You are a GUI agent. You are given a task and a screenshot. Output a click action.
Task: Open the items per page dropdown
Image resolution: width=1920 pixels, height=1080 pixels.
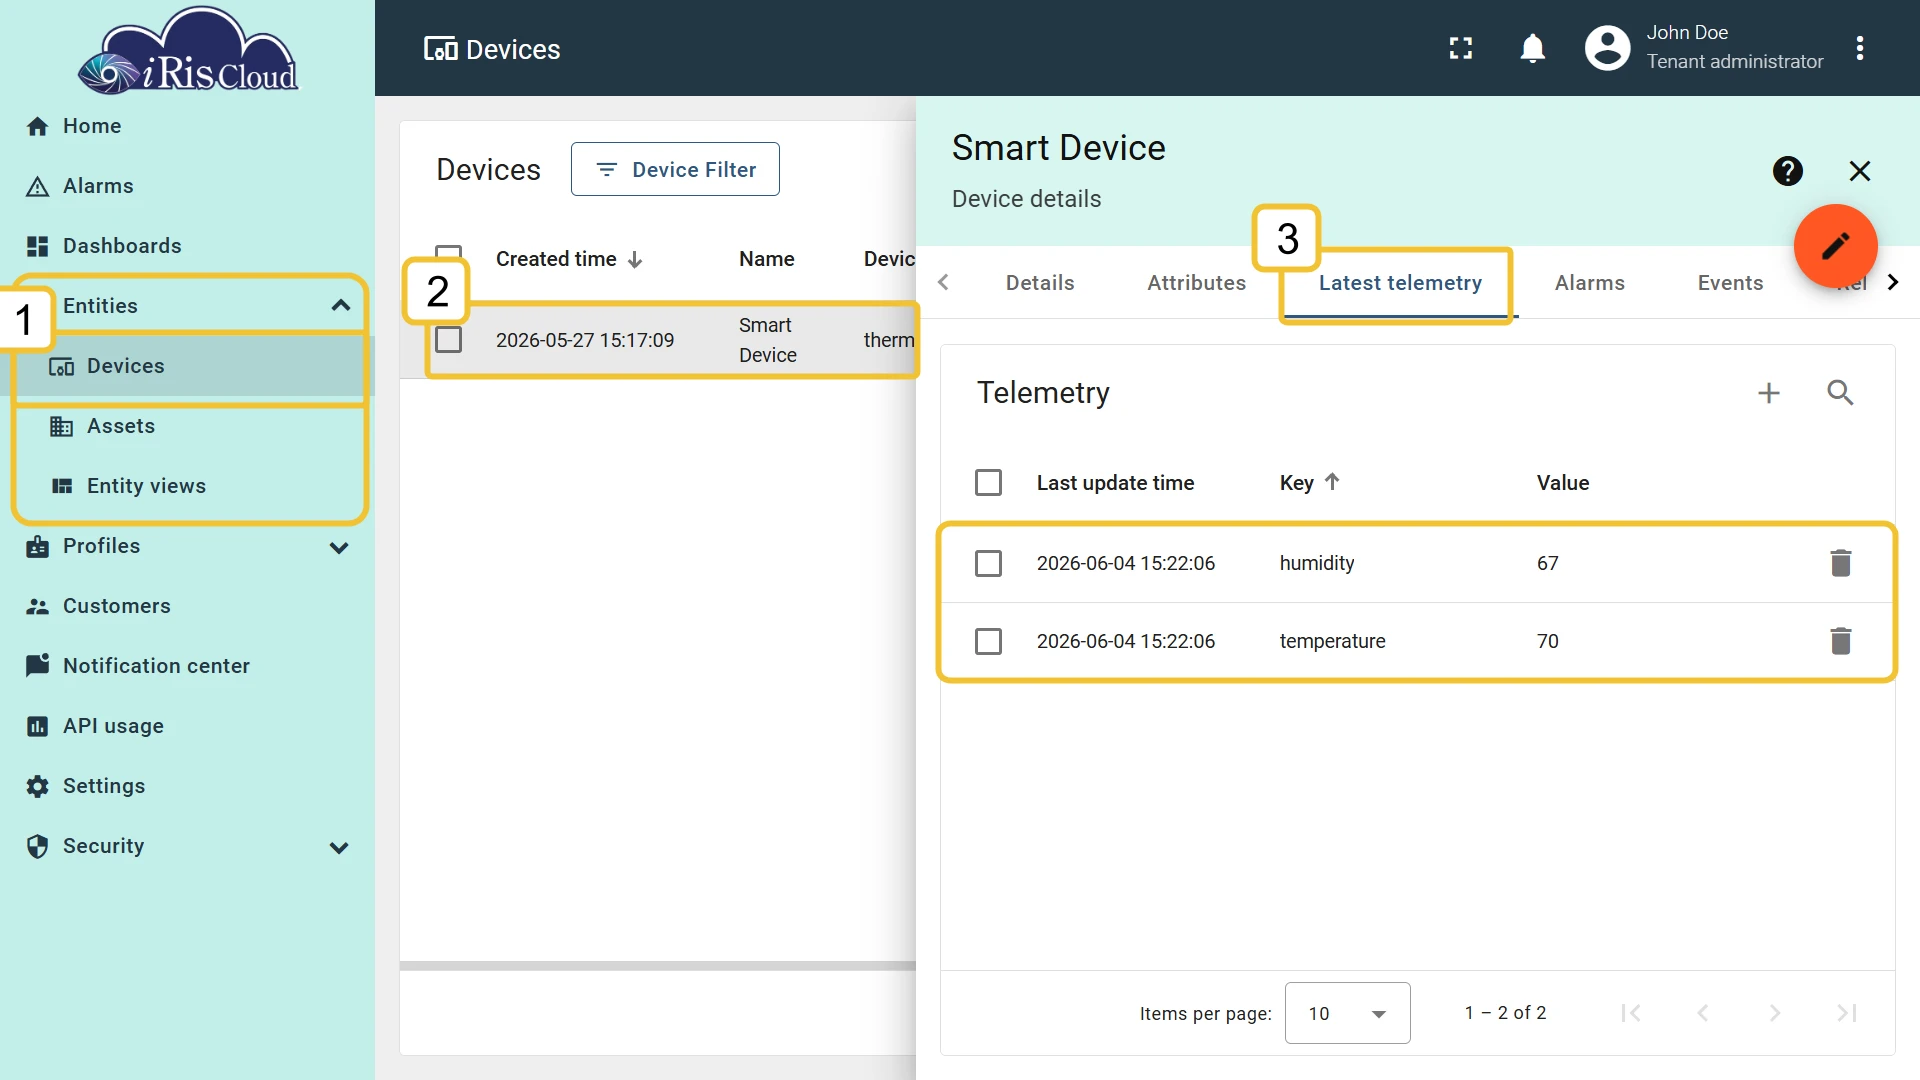[1347, 1013]
